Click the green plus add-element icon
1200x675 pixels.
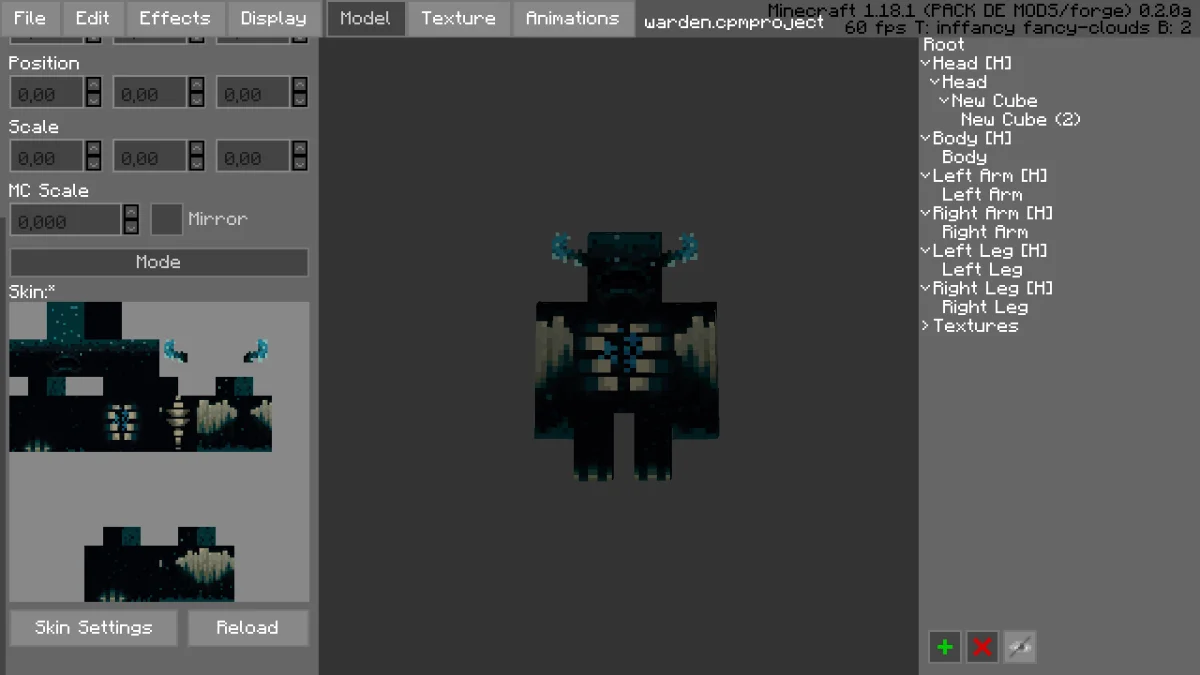[x=944, y=648]
